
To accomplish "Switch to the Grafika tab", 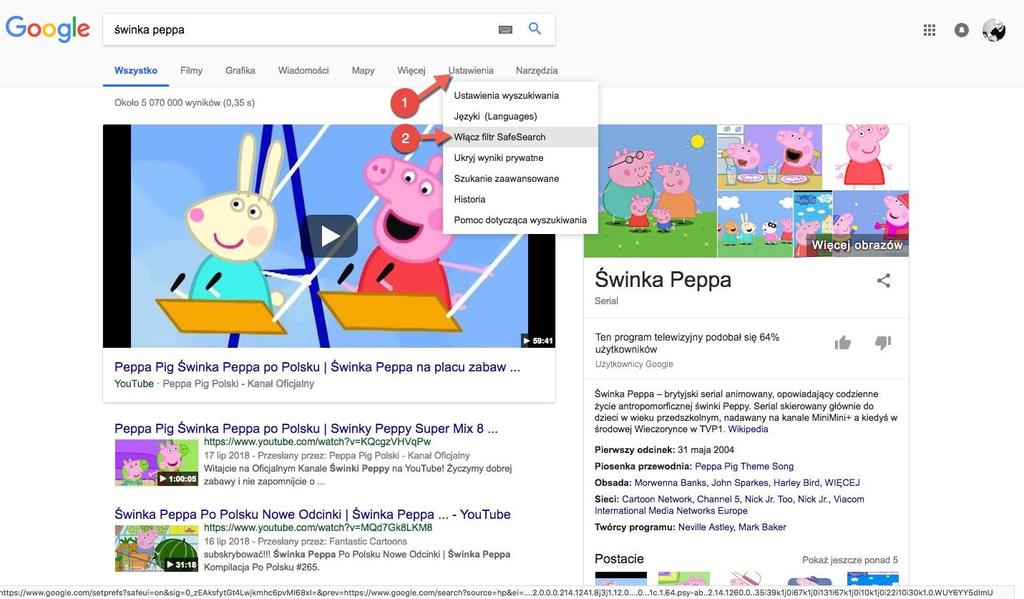I will tap(240, 71).
